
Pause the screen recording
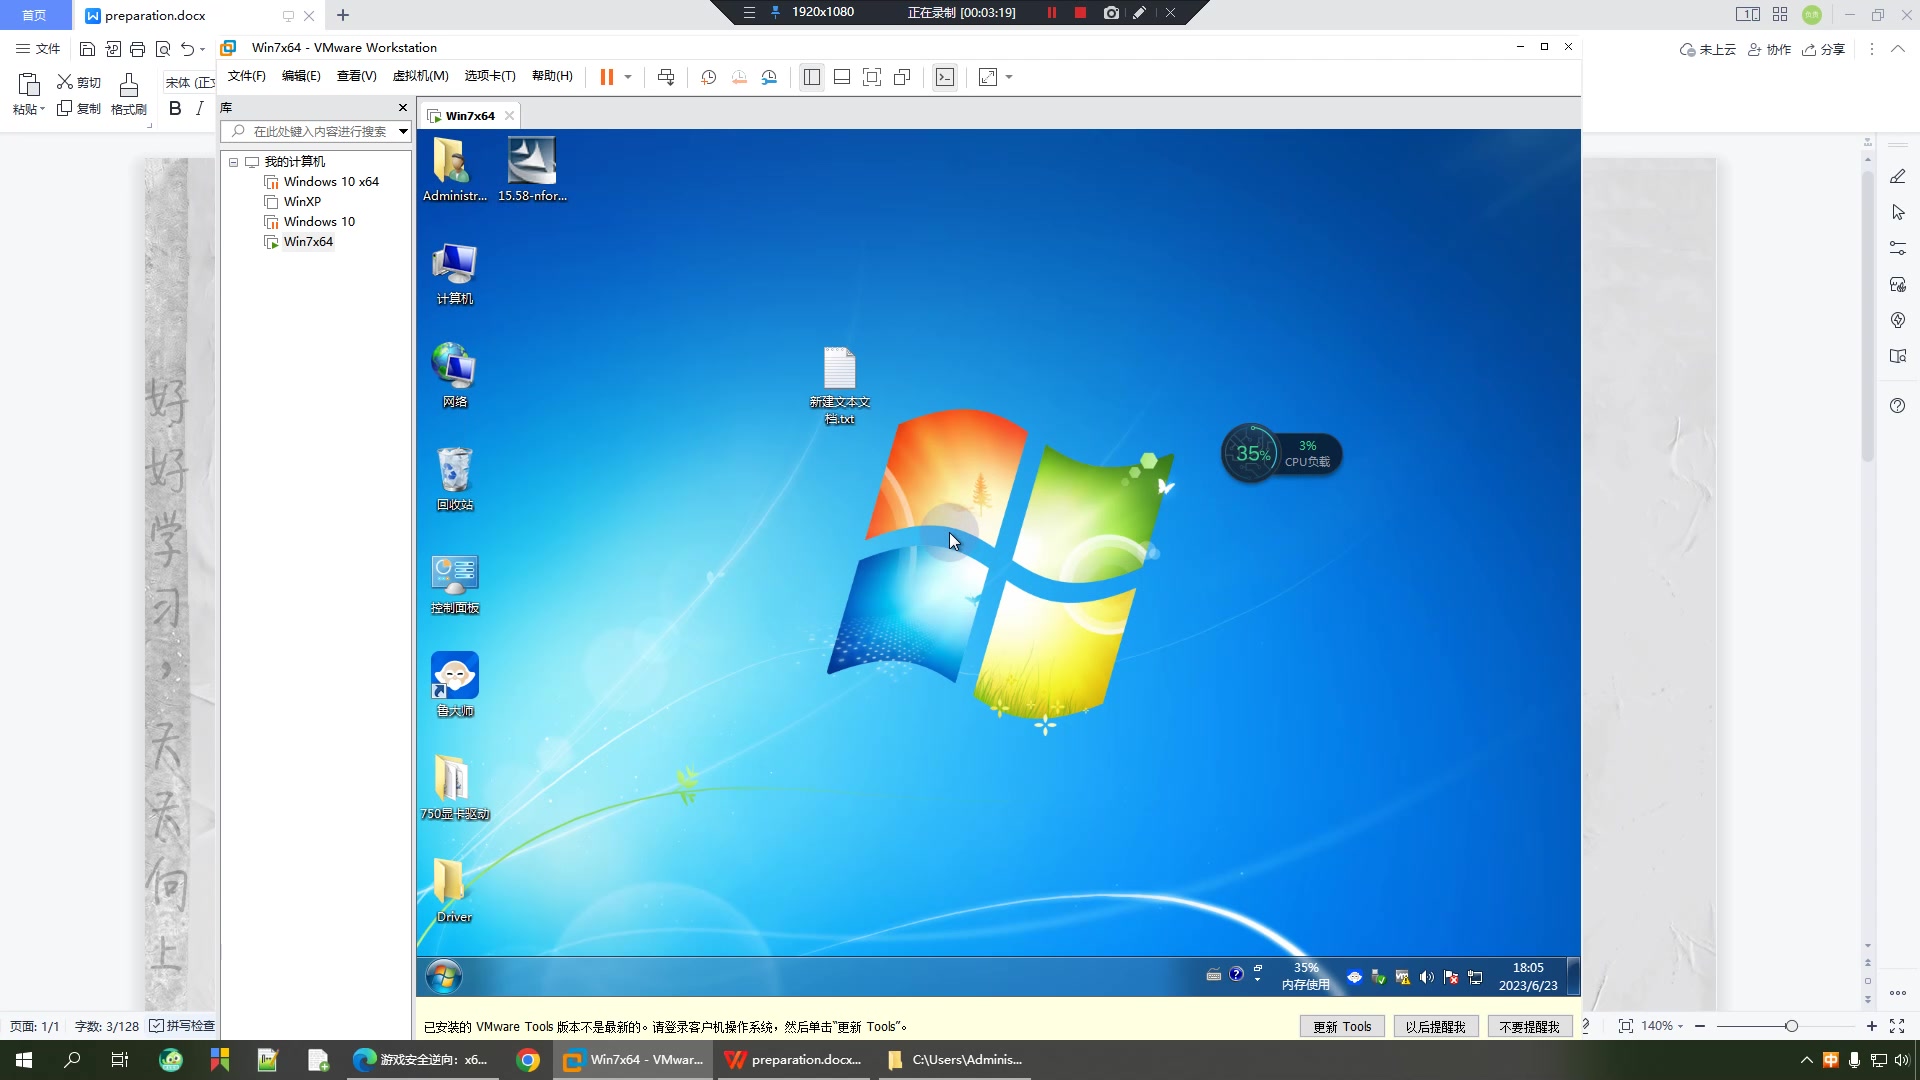click(x=1051, y=13)
